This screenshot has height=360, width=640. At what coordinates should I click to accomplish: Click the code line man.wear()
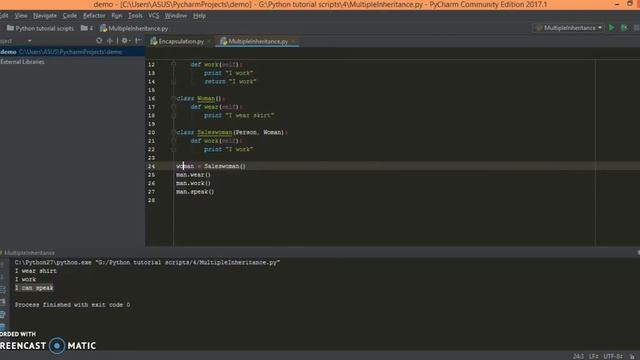(193, 175)
